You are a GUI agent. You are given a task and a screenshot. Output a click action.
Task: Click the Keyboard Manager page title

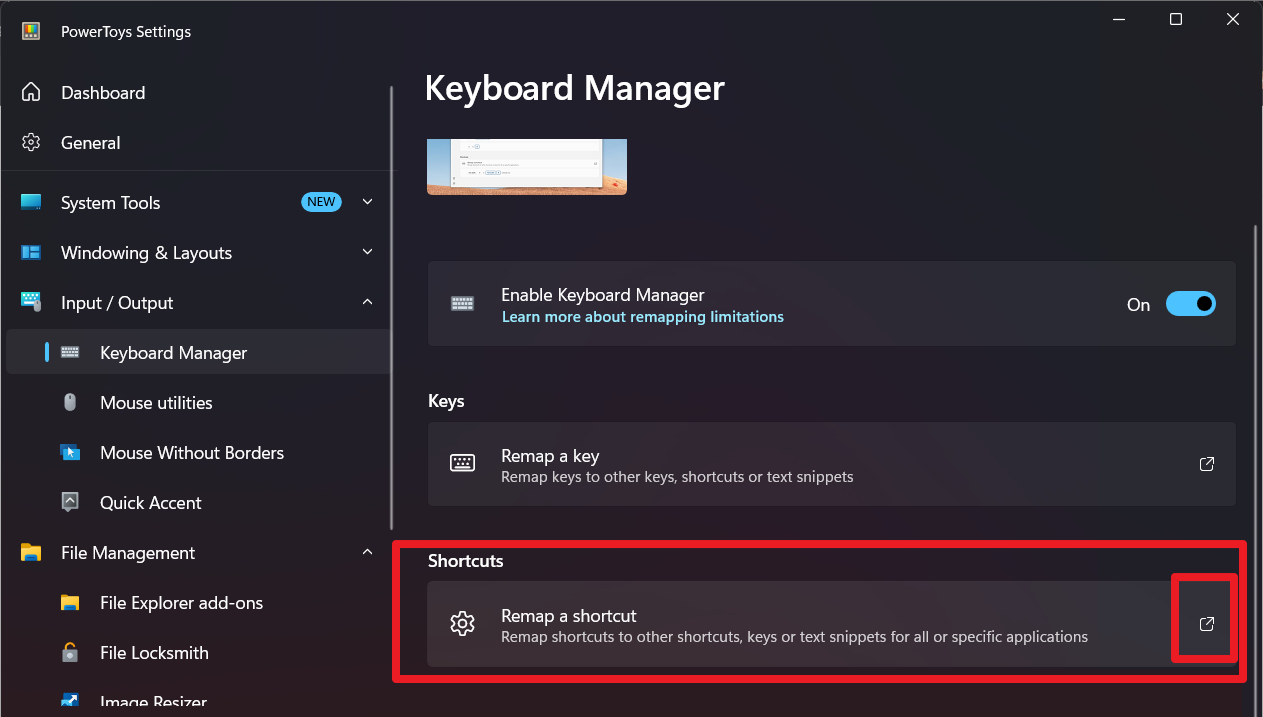[575, 88]
